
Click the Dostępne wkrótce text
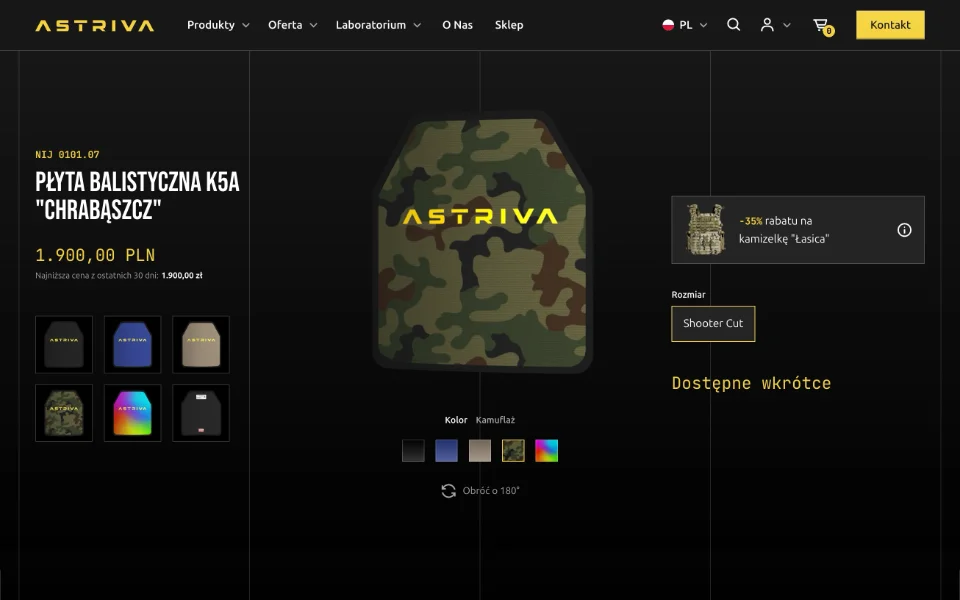click(751, 383)
